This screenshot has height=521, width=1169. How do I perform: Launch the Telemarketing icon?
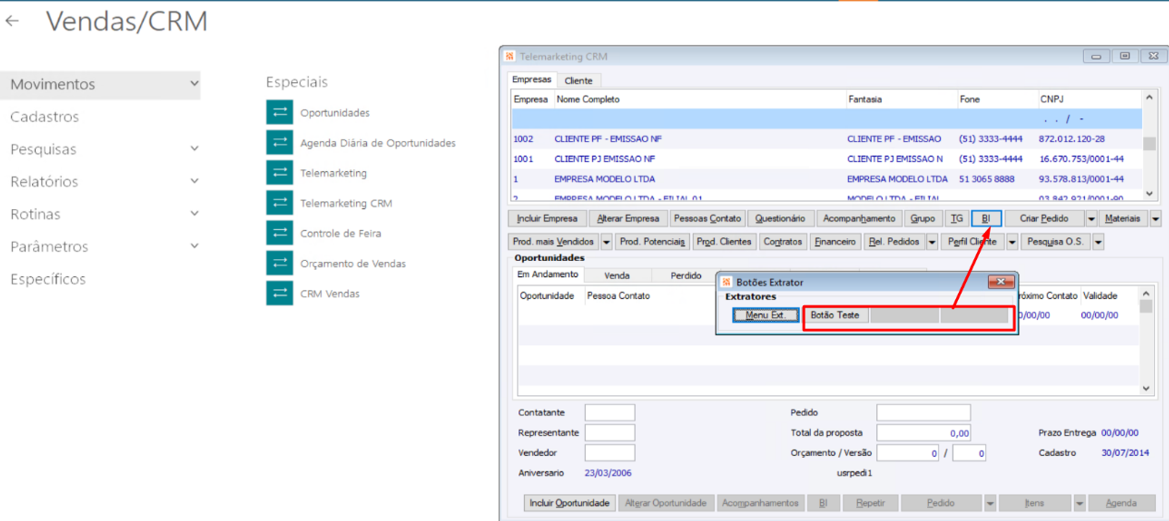click(x=280, y=173)
